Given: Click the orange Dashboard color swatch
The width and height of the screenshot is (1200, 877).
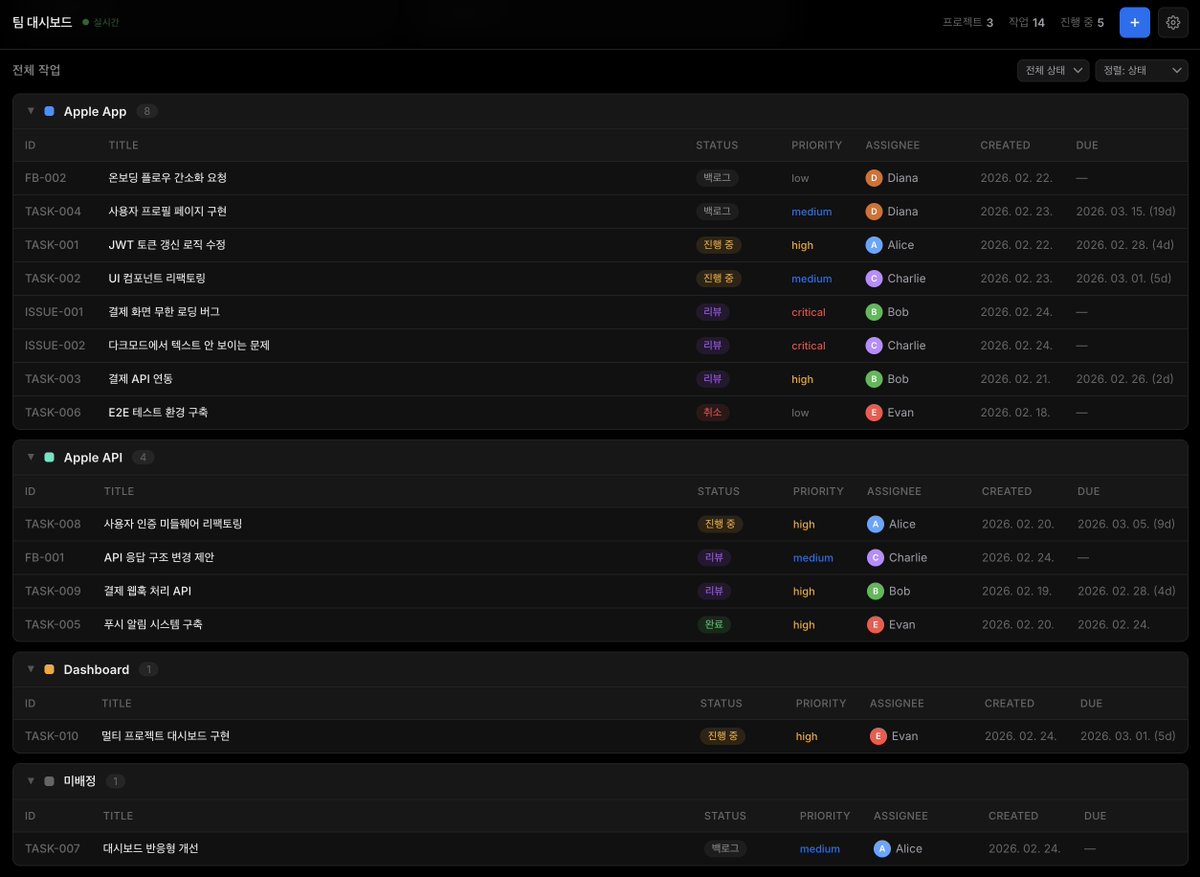Looking at the screenshot, I should pos(50,669).
